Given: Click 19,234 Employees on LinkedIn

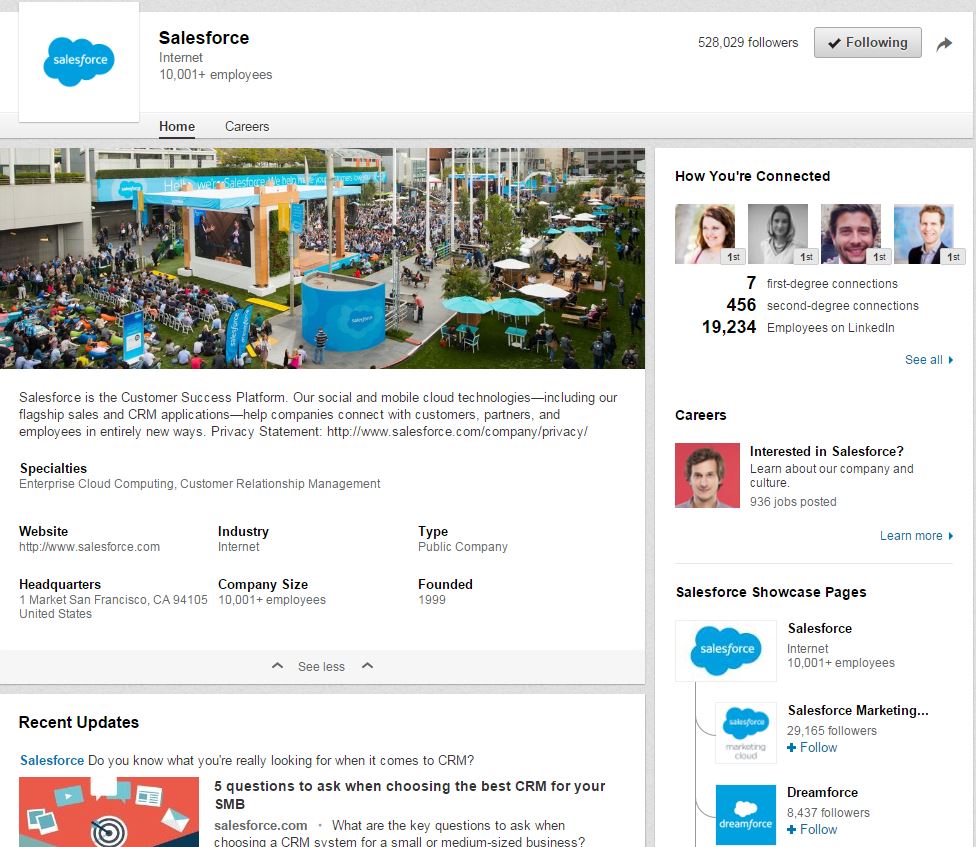Looking at the screenshot, I should [798, 327].
